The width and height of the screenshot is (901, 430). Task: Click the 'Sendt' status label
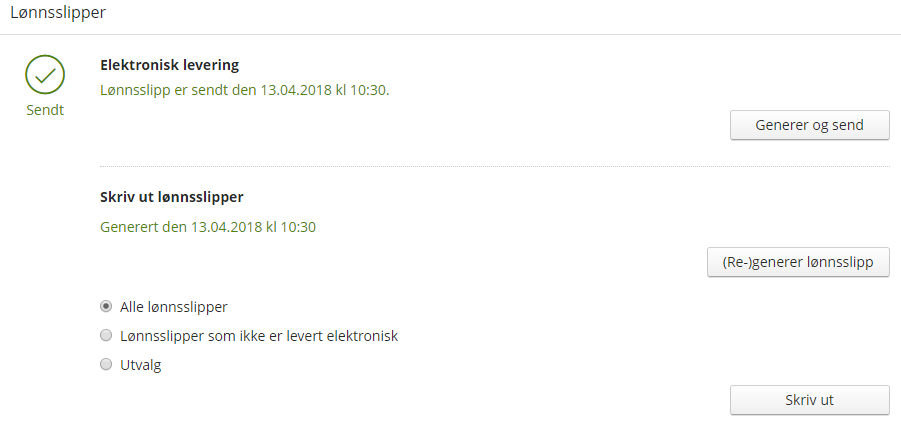pos(45,110)
